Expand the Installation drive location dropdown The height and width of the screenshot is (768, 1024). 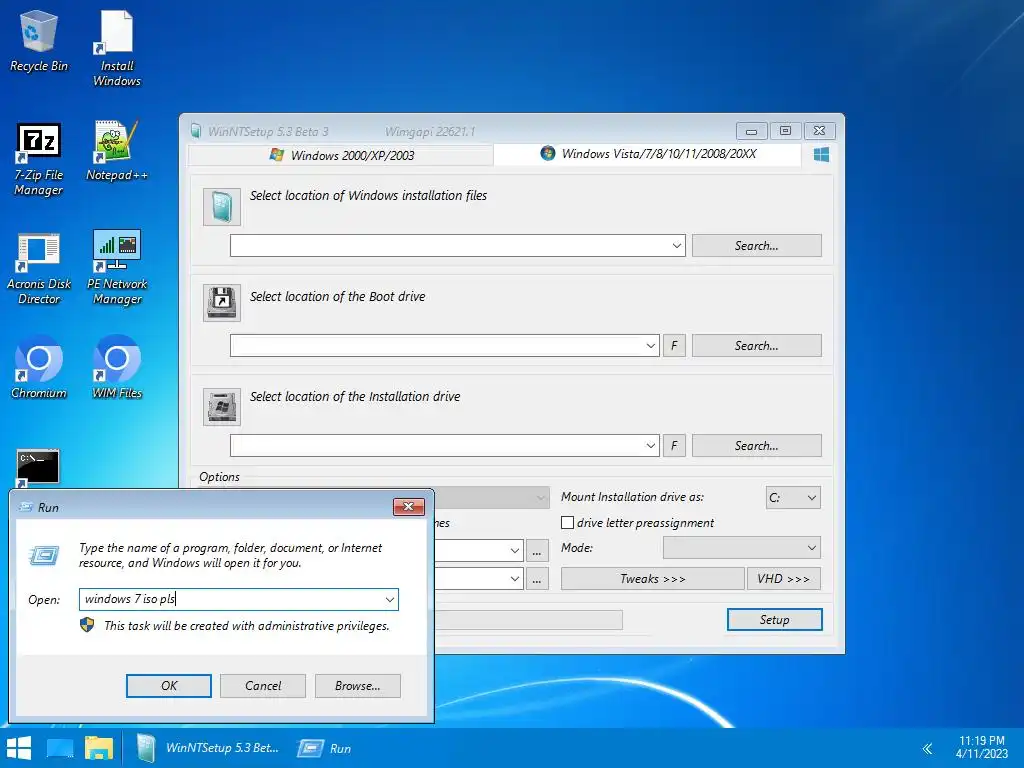(x=650, y=445)
